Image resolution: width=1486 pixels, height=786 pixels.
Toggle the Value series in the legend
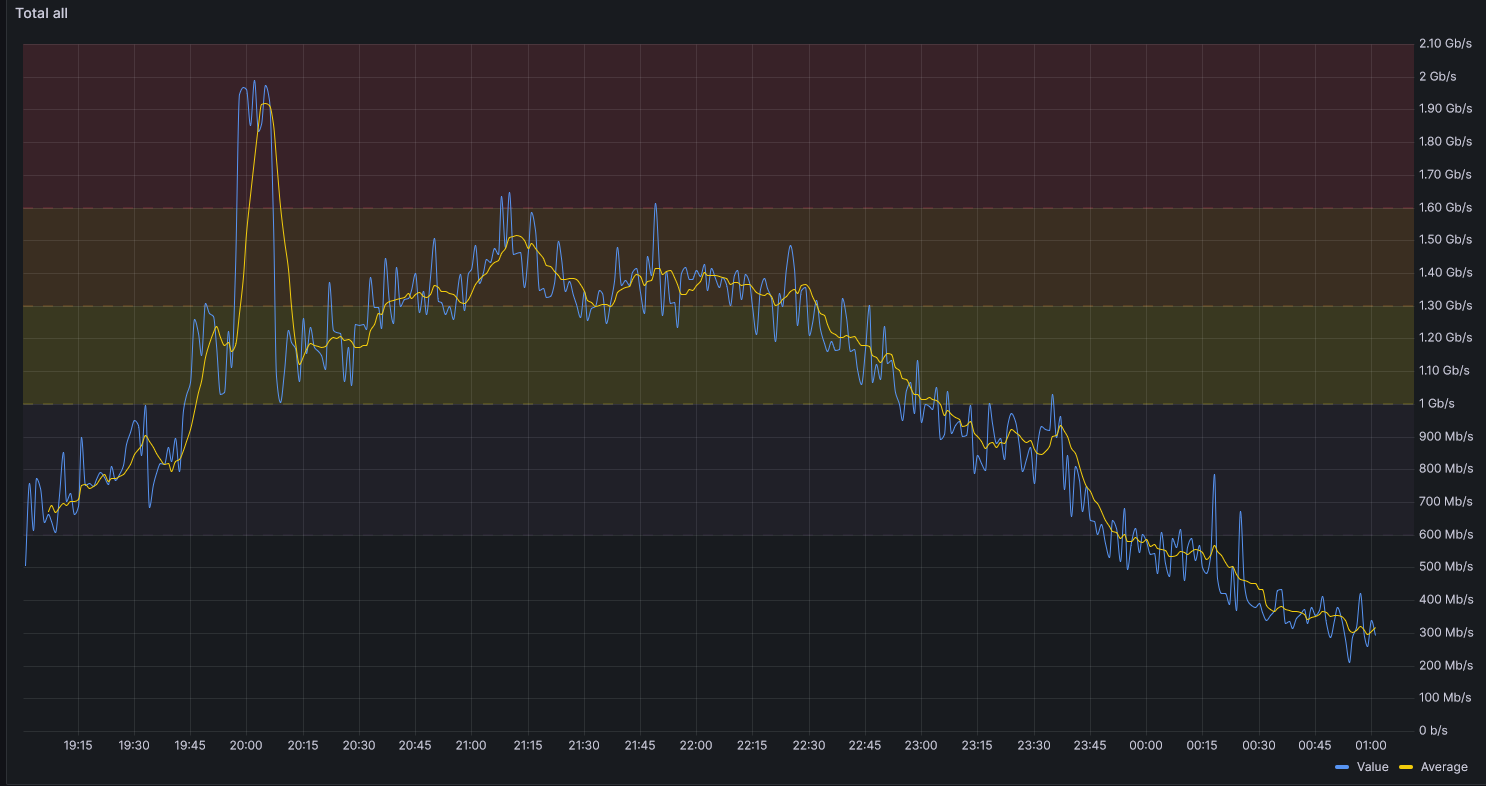pyautogui.click(x=1372, y=767)
